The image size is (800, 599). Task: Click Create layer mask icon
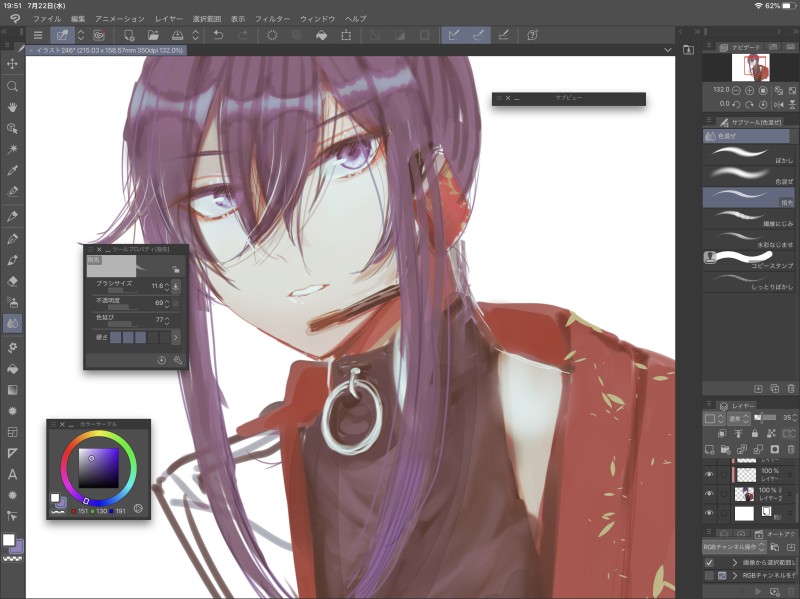tap(774, 450)
